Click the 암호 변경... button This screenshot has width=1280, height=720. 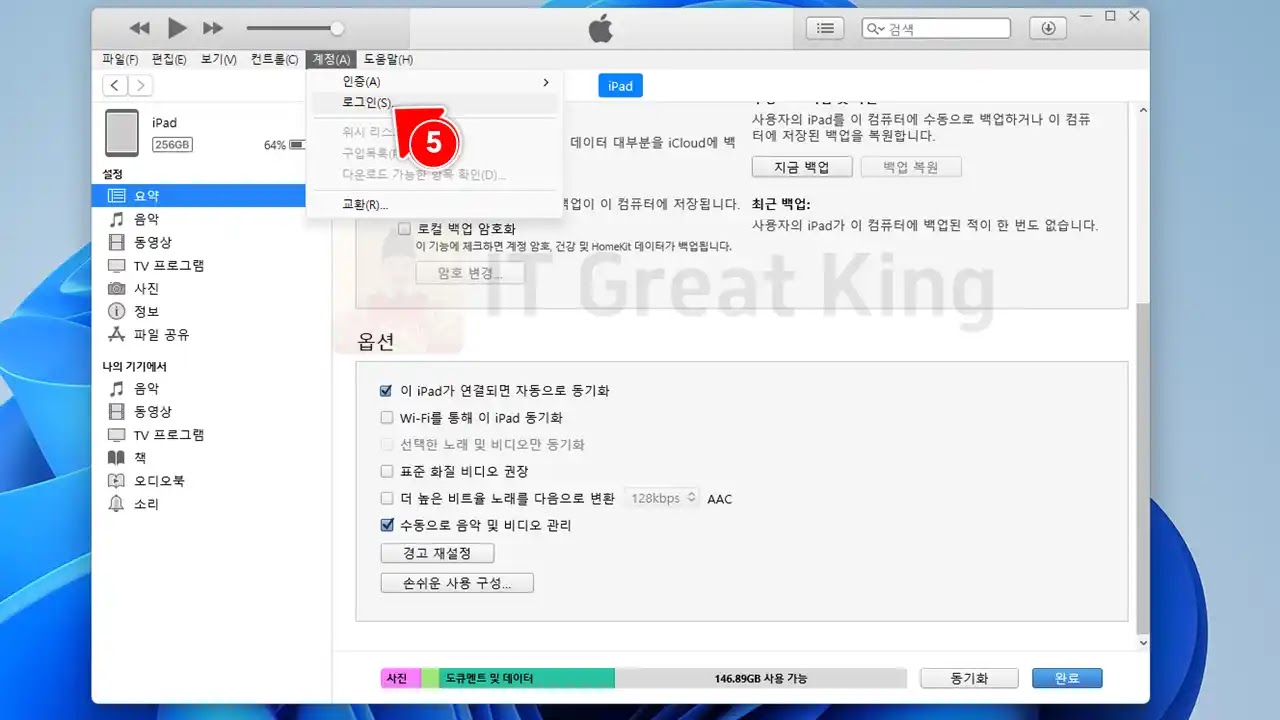tap(470, 273)
